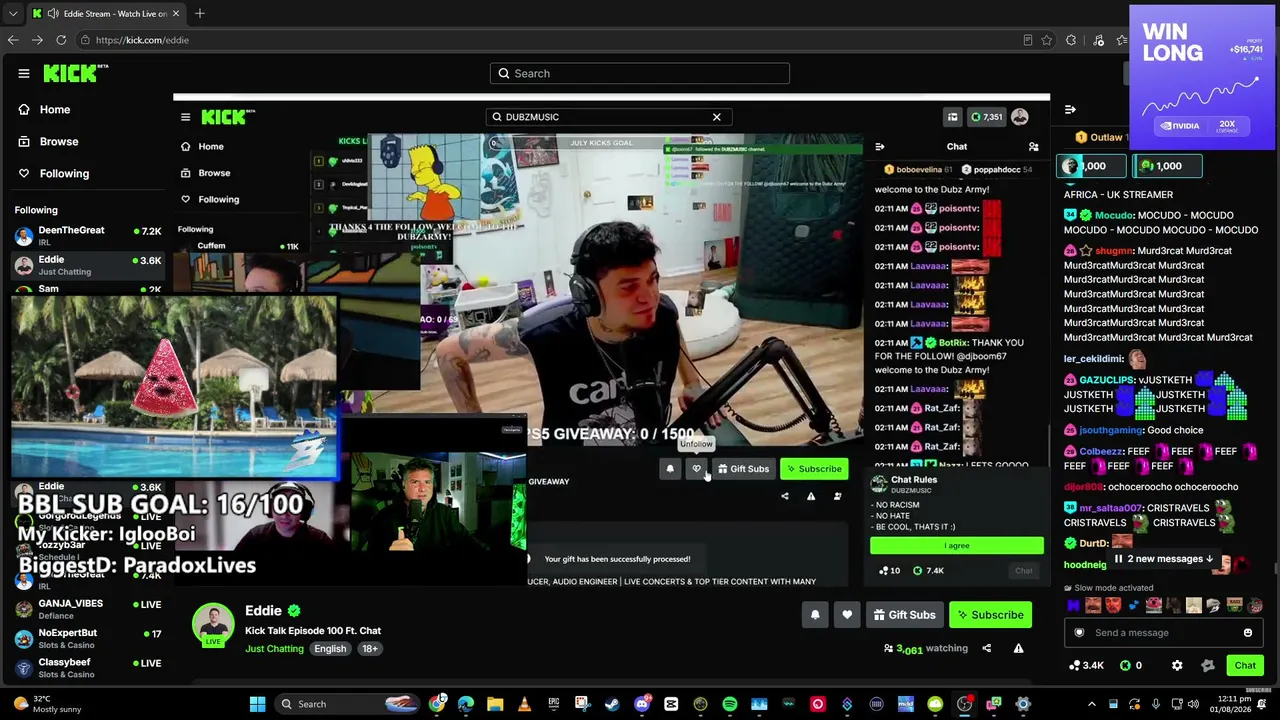
Task: Jump to 2 new messages in chat
Action: click(x=1163, y=559)
